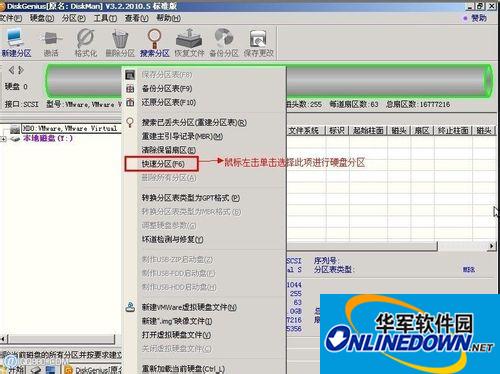The height and width of the screenshot is (374, 500).
Task: Expand the 本地磁盘 (Y:) tree node
Action: point(3,139)
